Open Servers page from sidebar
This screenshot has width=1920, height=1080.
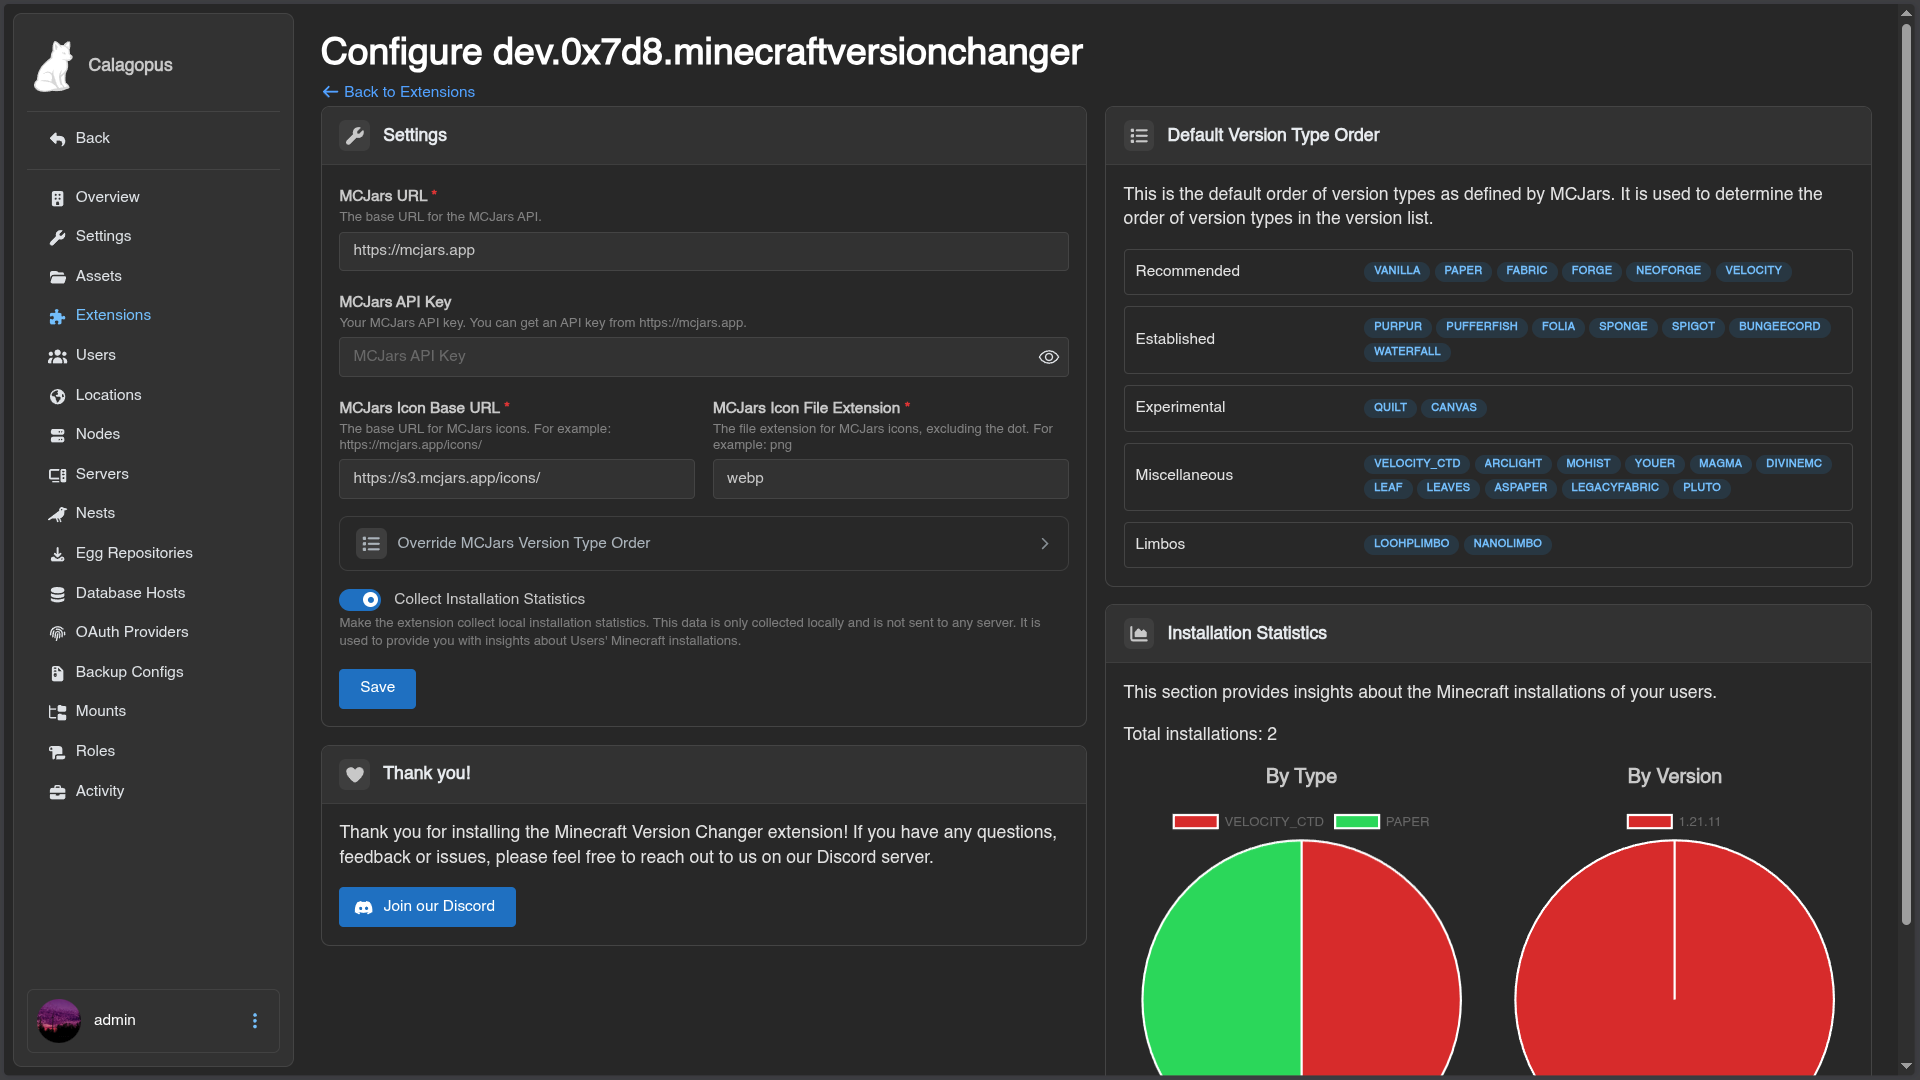tap(102, 474)
